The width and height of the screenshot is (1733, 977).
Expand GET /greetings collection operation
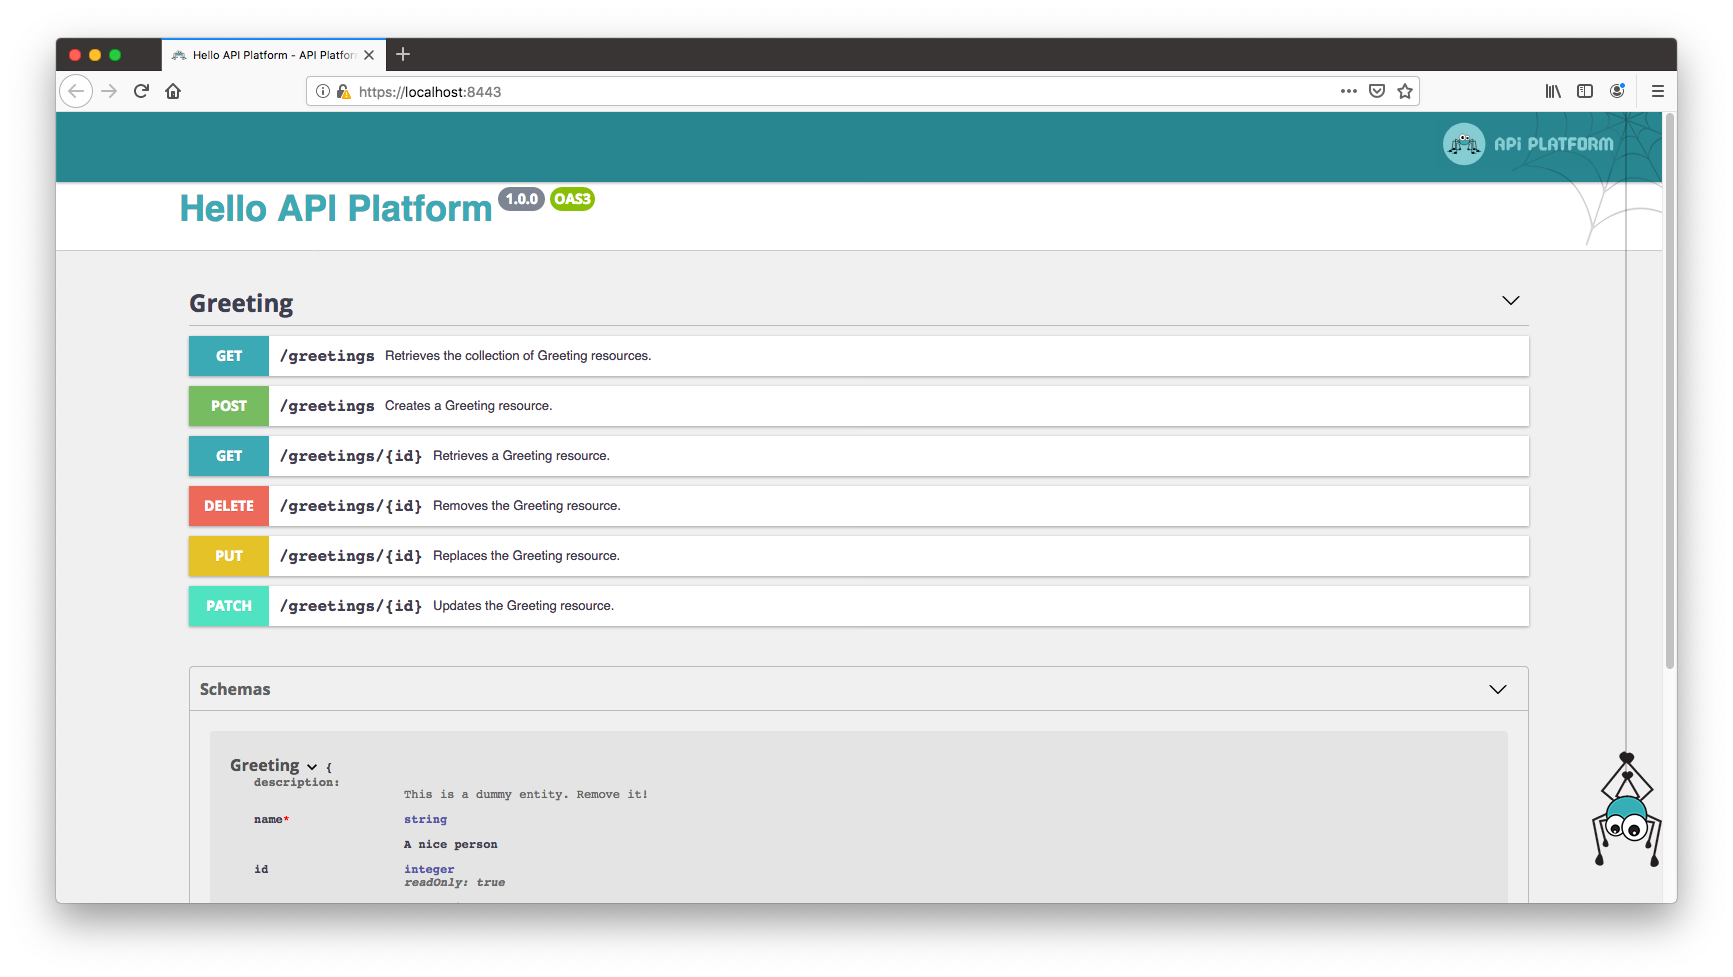point(859,356)
